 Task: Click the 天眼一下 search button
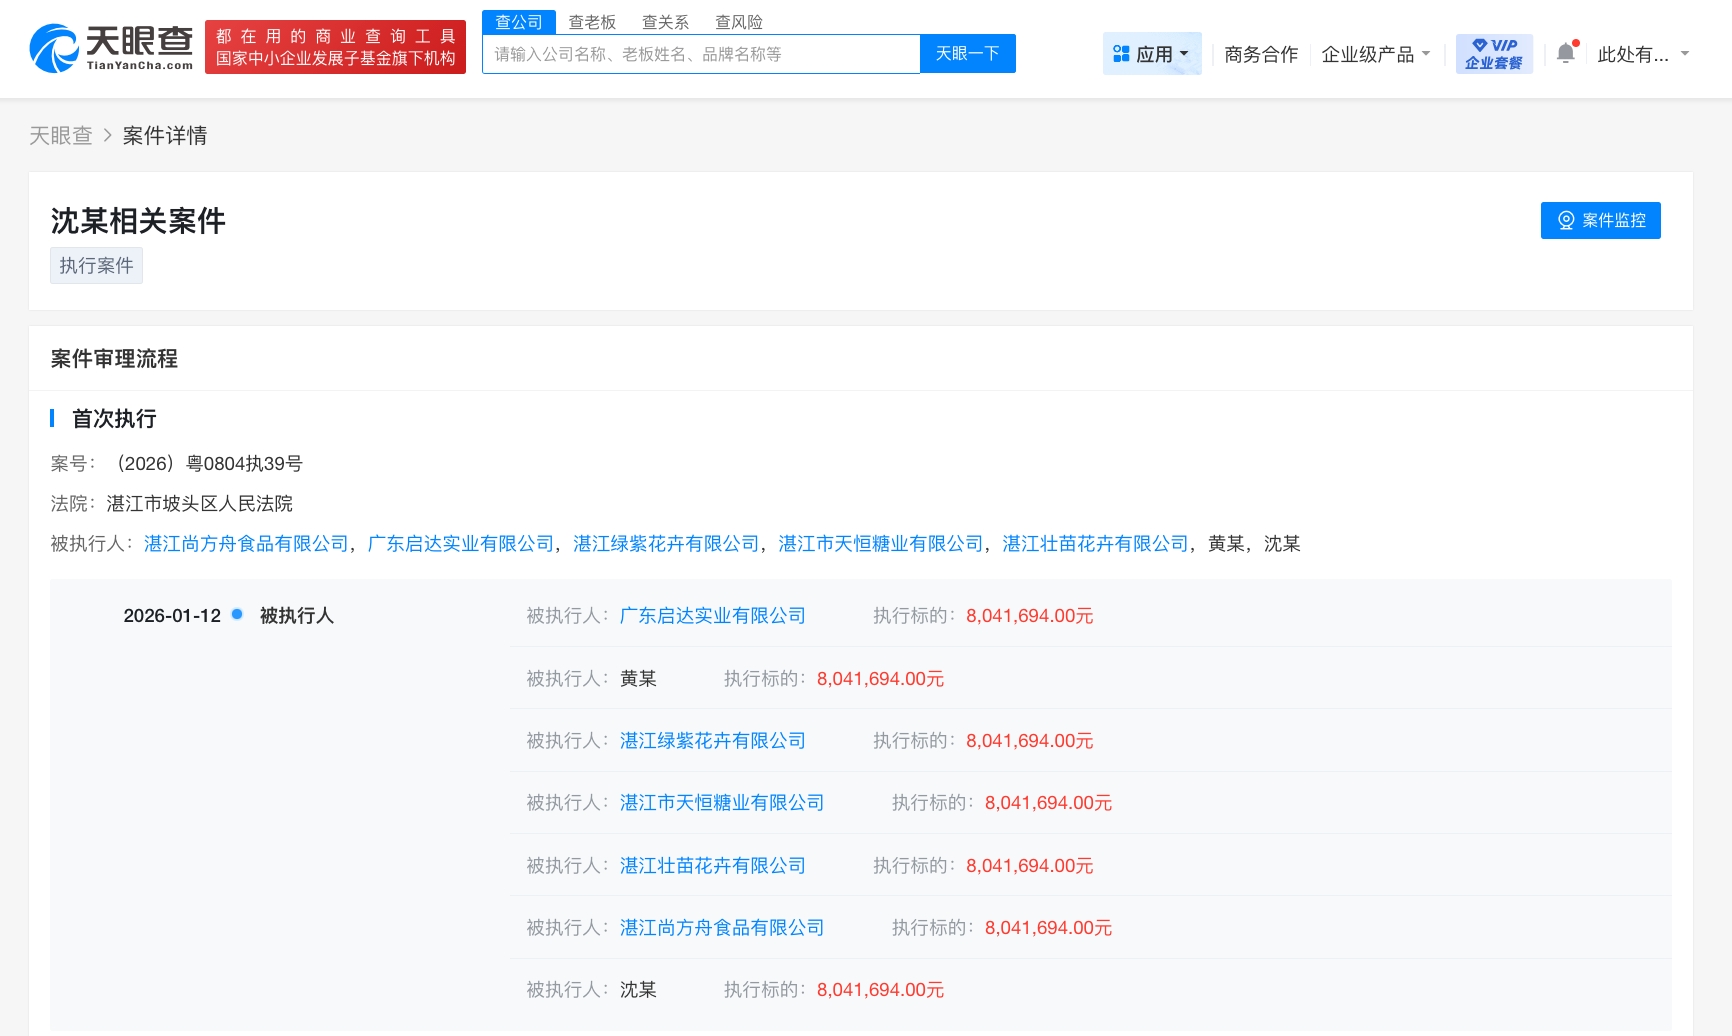[x=966, y=54]
